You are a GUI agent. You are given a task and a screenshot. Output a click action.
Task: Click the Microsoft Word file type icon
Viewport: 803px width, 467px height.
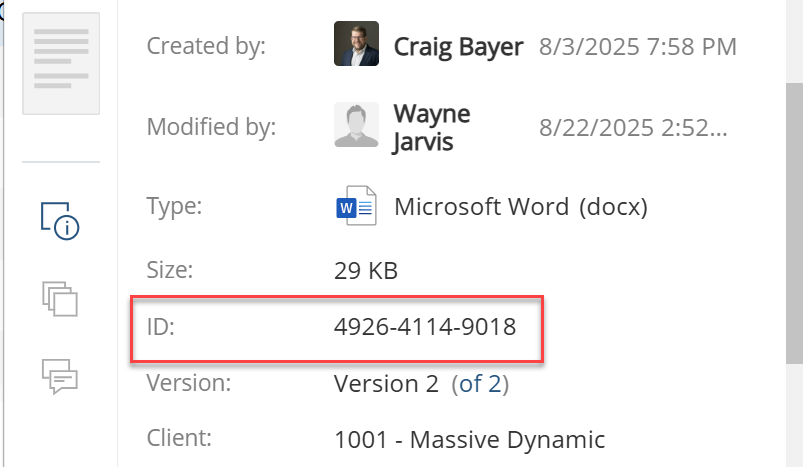pos(356,207)
